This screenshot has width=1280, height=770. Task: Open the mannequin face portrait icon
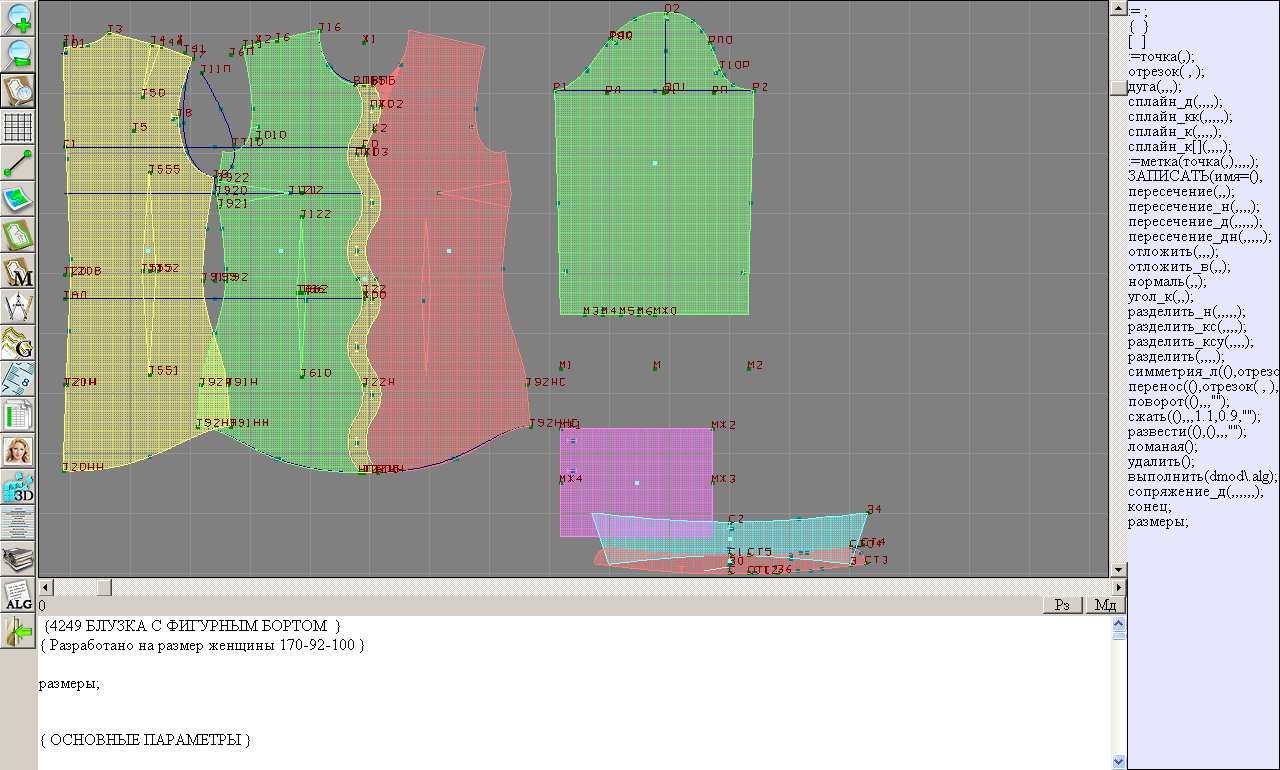pos(19,451)
